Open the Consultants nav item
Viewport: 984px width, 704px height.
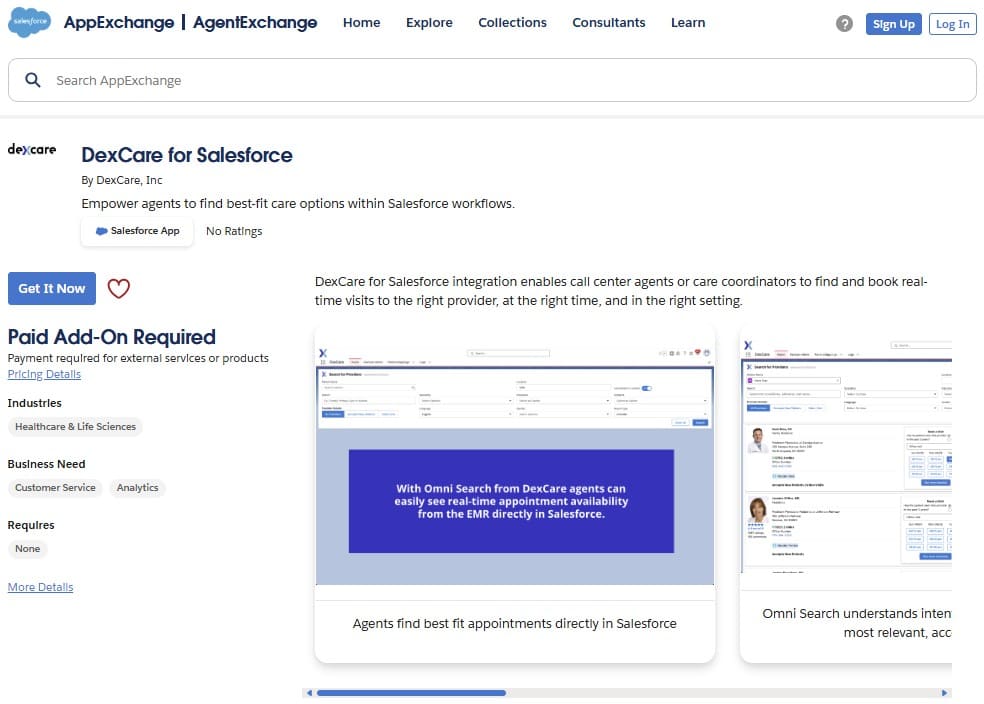[609, 23]
